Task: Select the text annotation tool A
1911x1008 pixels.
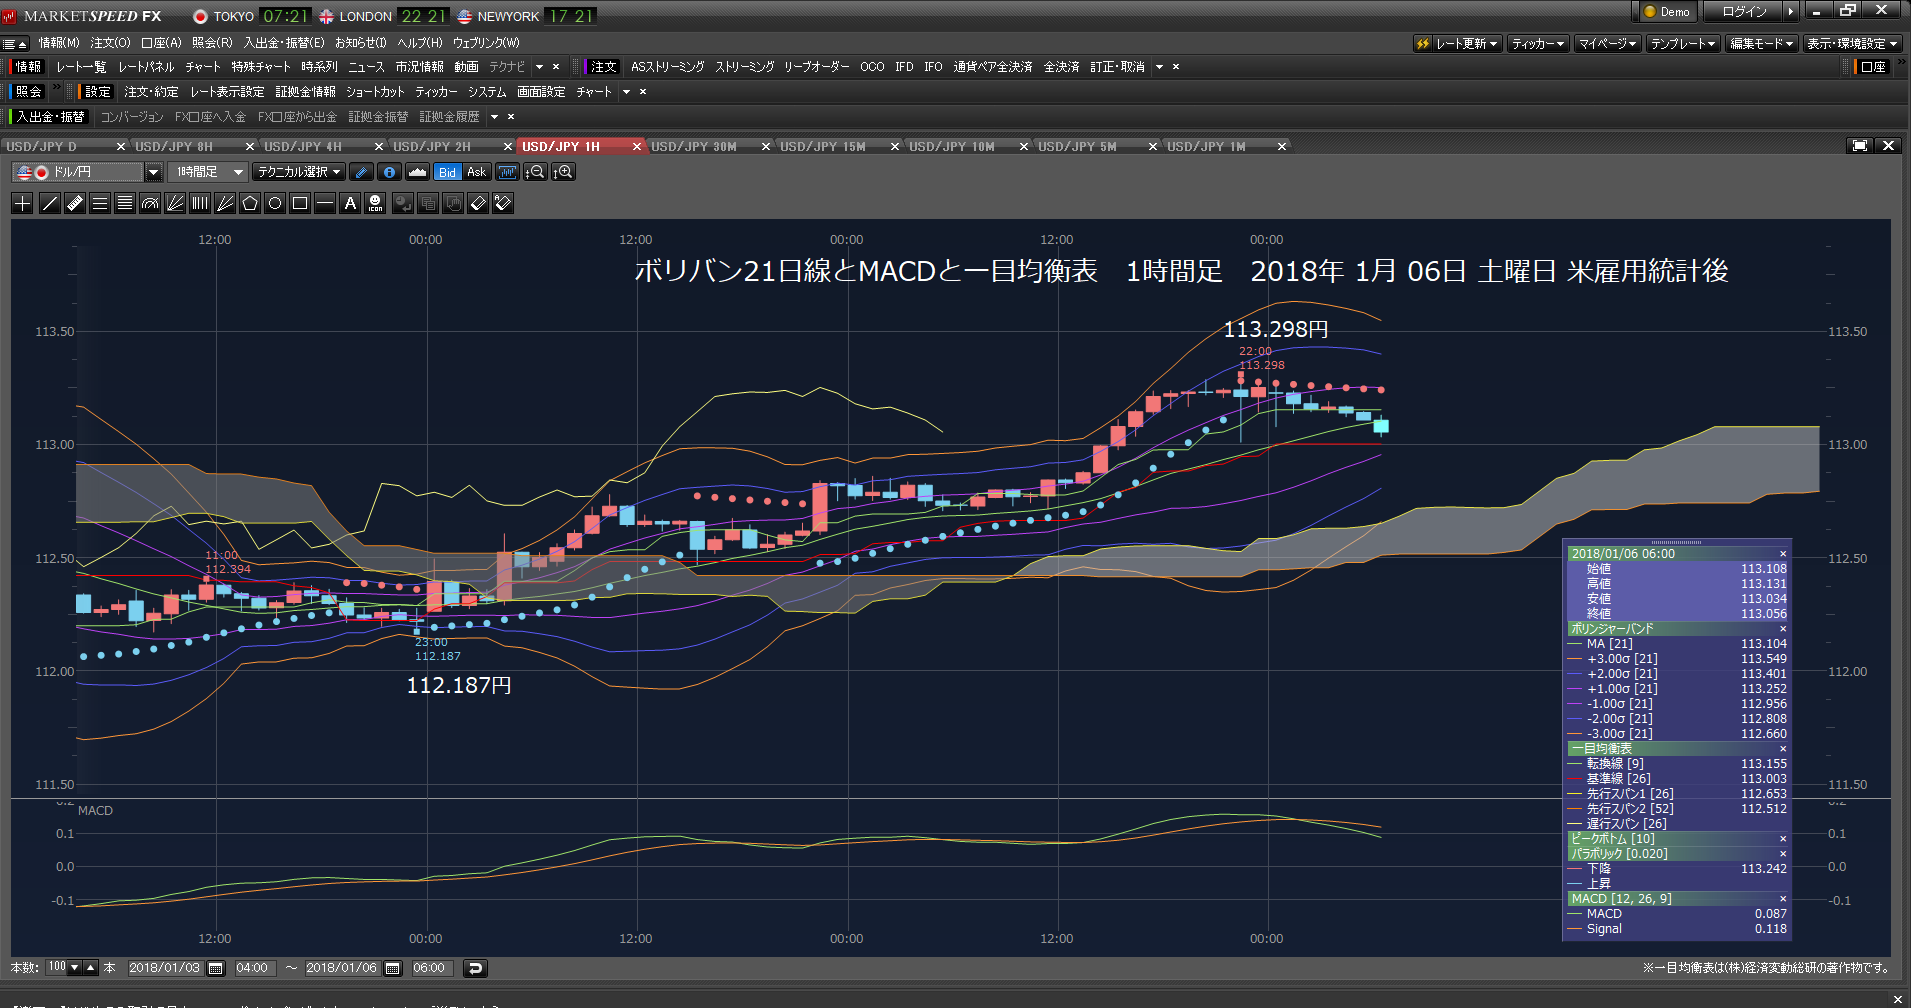Action: point(350,204)
